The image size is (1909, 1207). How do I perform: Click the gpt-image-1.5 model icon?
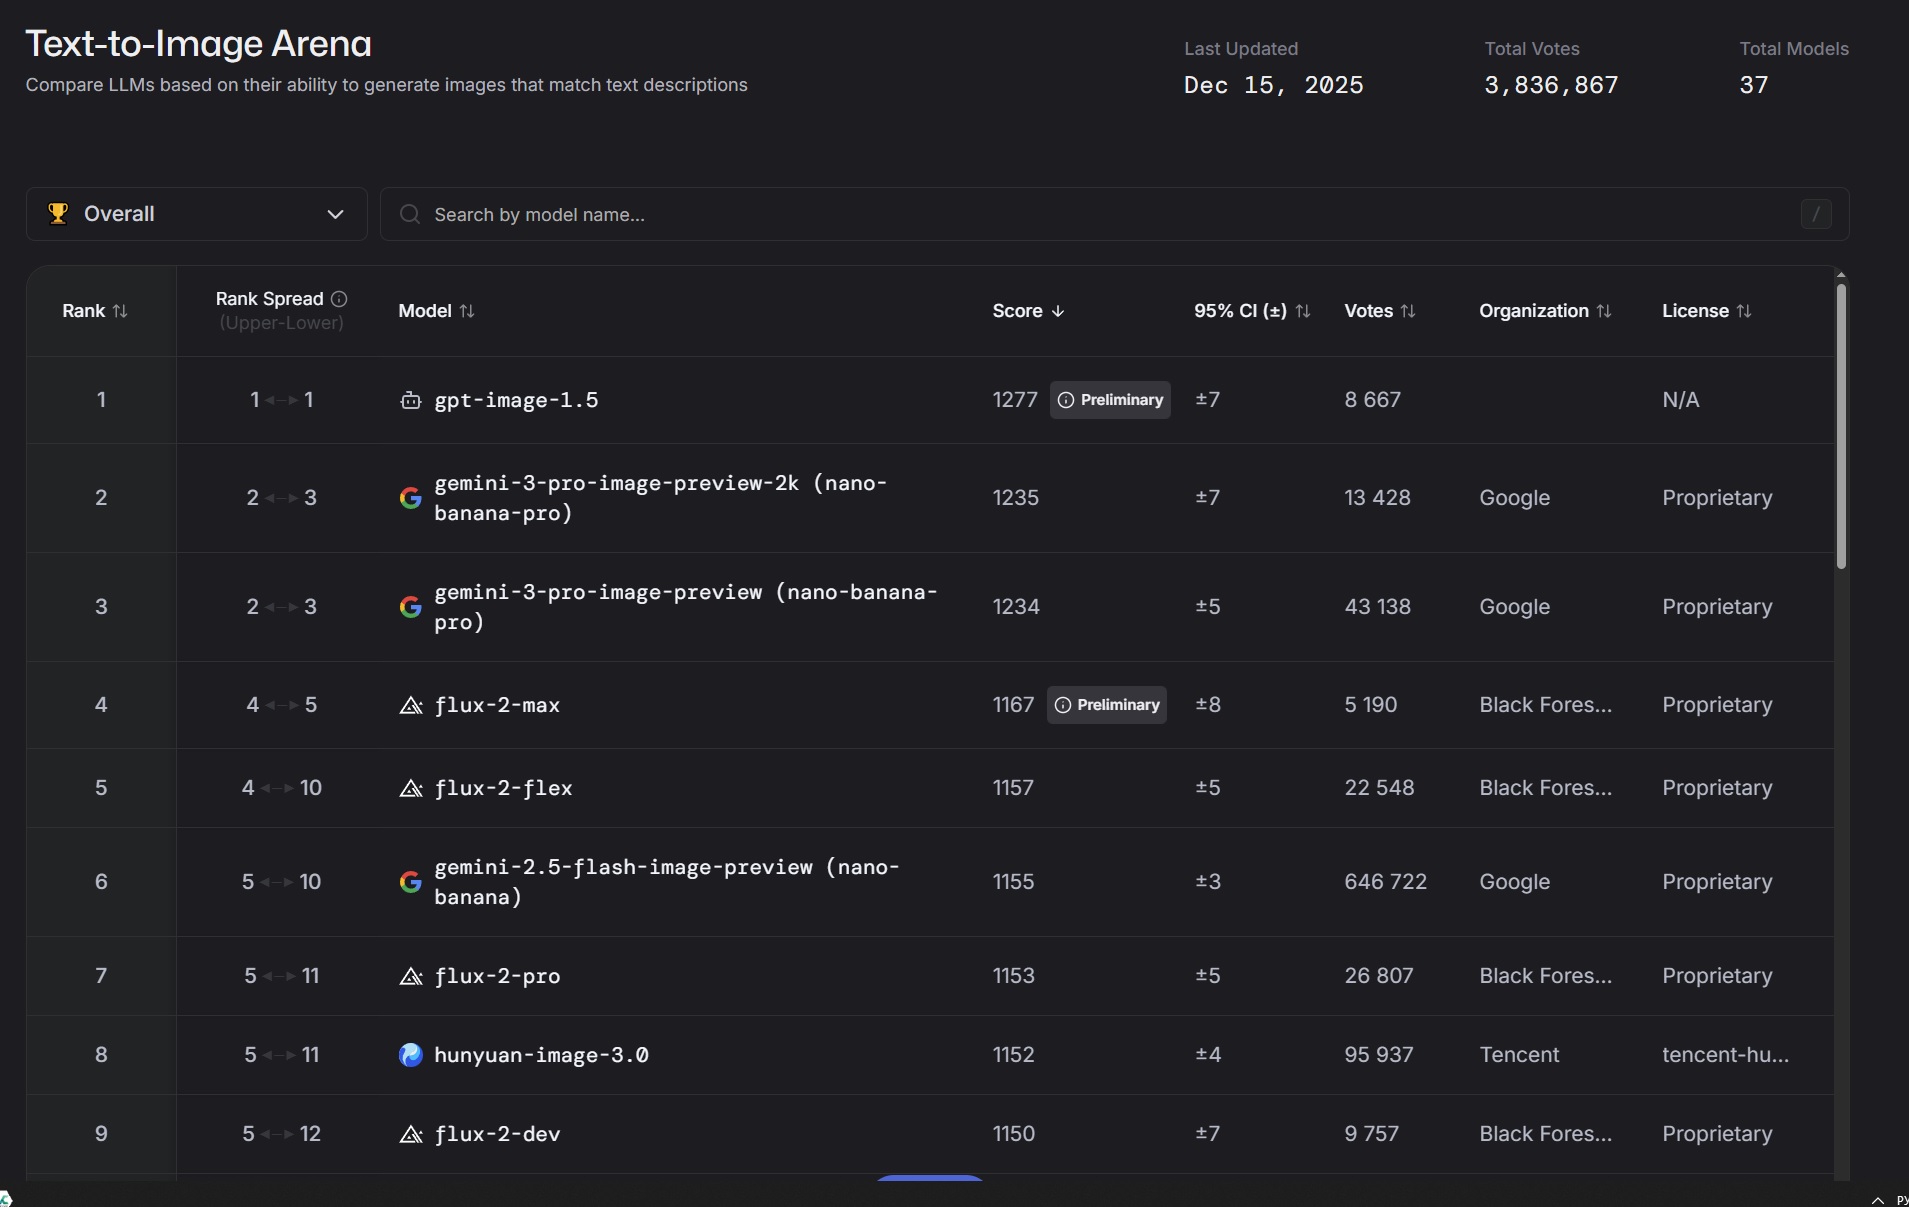pyautogui.click(x=410, y=401)
